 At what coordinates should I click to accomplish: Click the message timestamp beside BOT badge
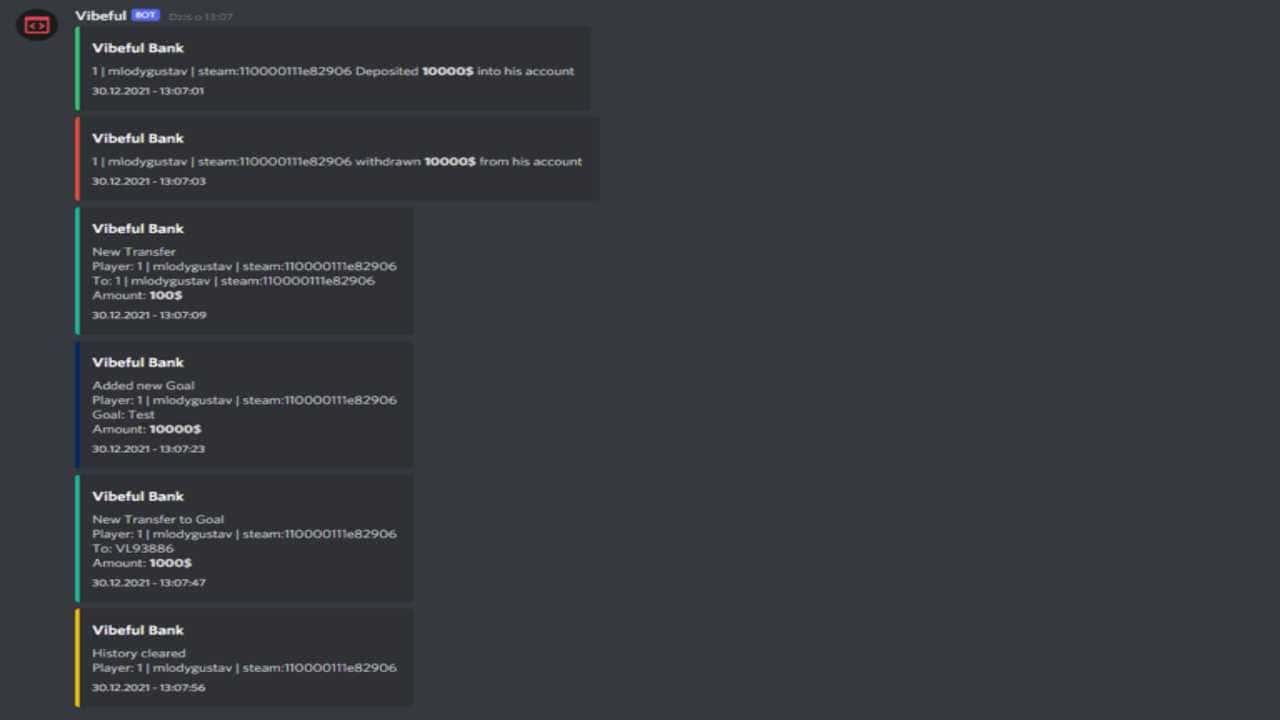[201, 17]
